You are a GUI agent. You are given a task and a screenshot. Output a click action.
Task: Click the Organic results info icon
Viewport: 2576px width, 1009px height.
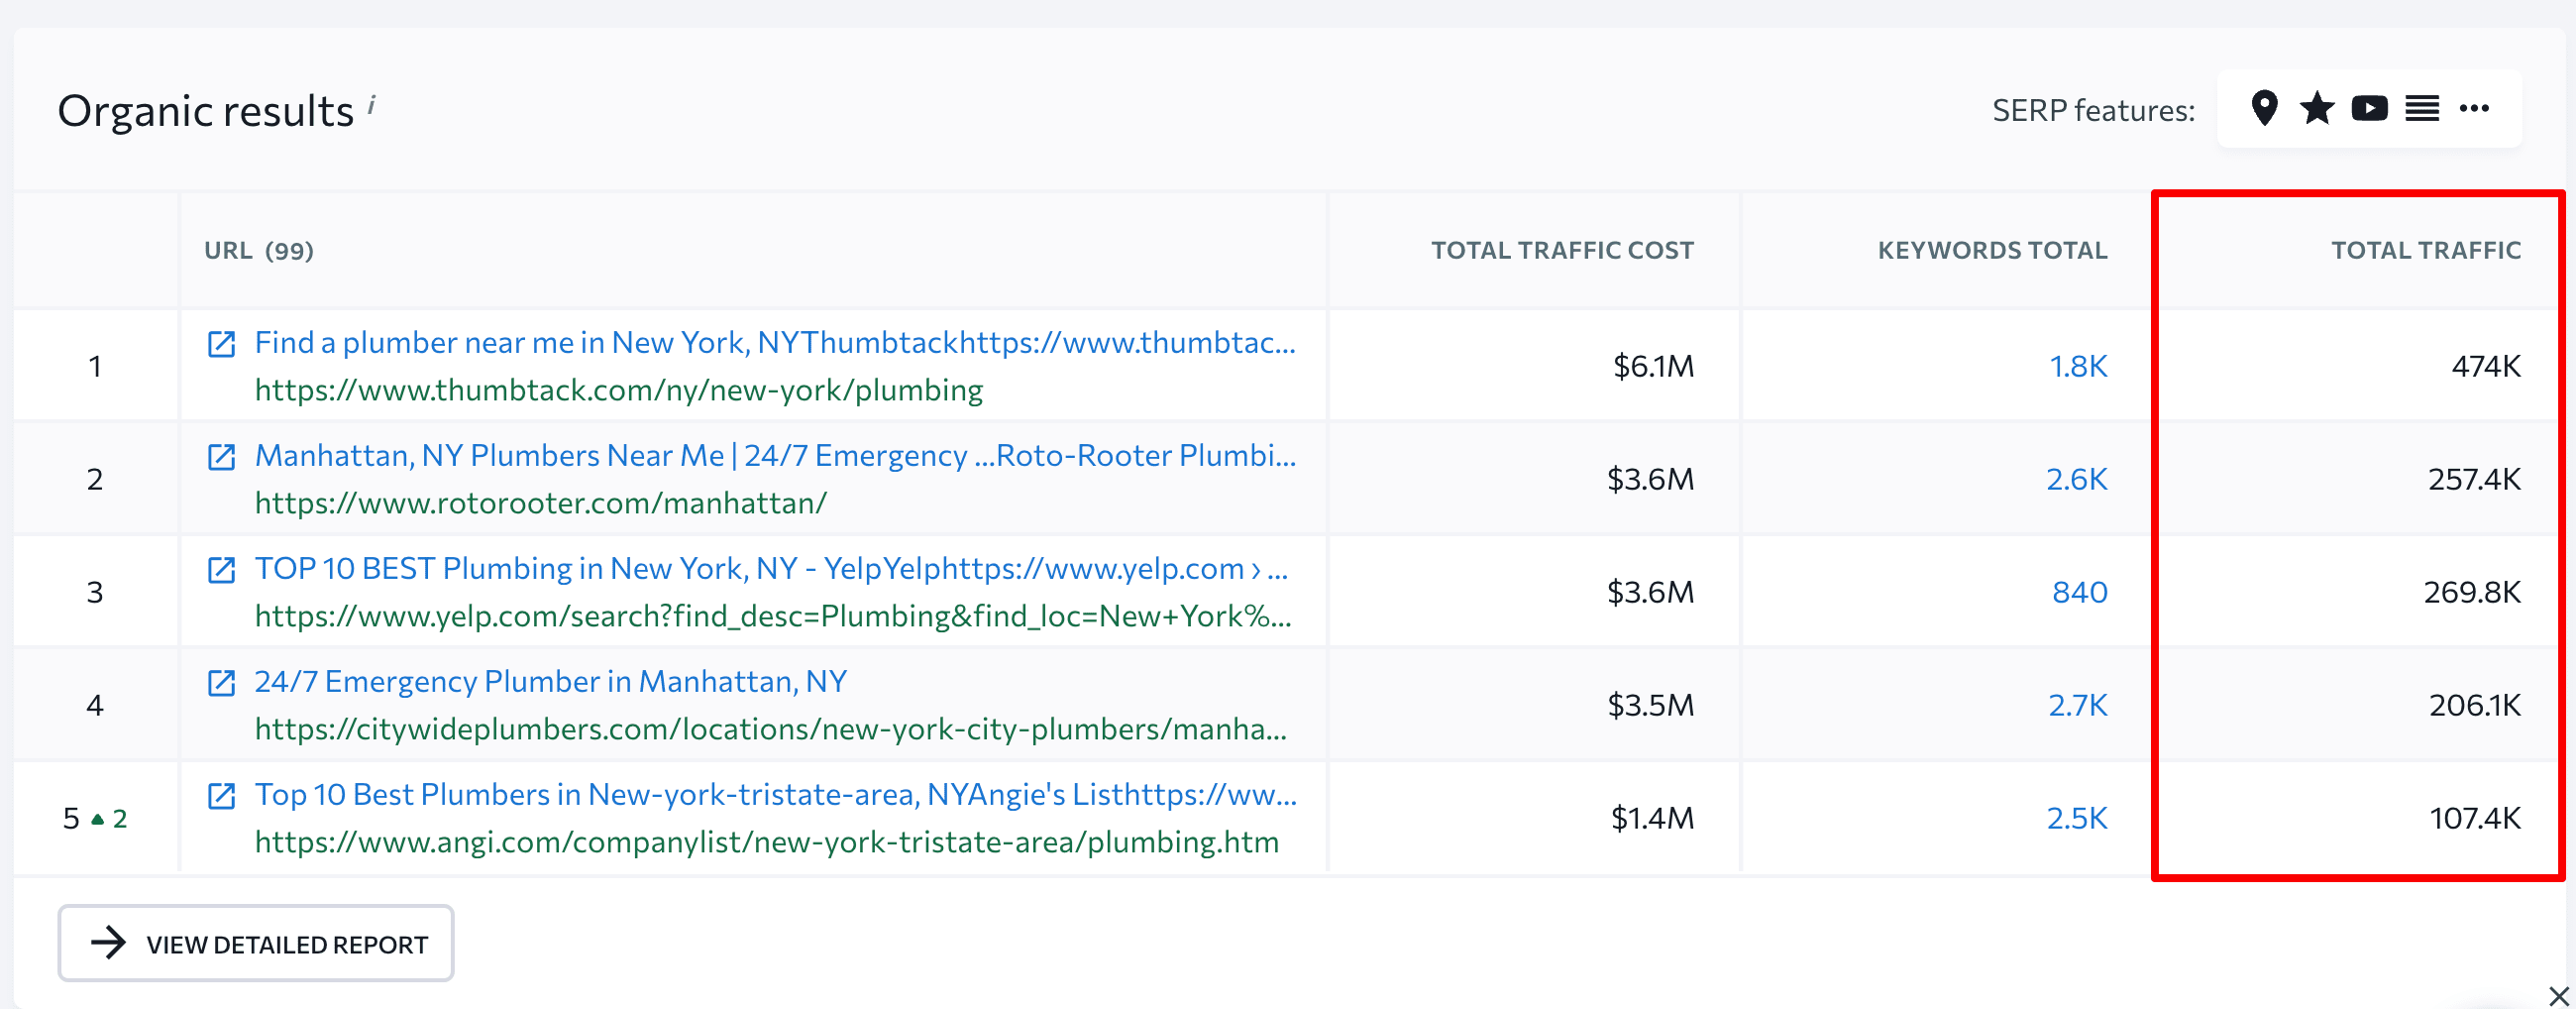tap(371, 104)
